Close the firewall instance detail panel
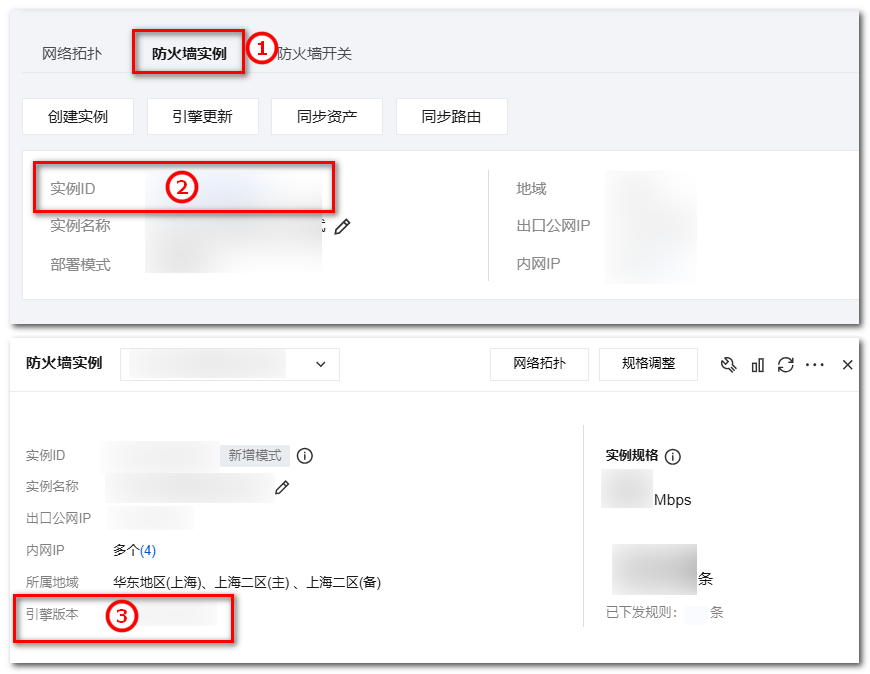The image size is (870, 674). [847, 364]
